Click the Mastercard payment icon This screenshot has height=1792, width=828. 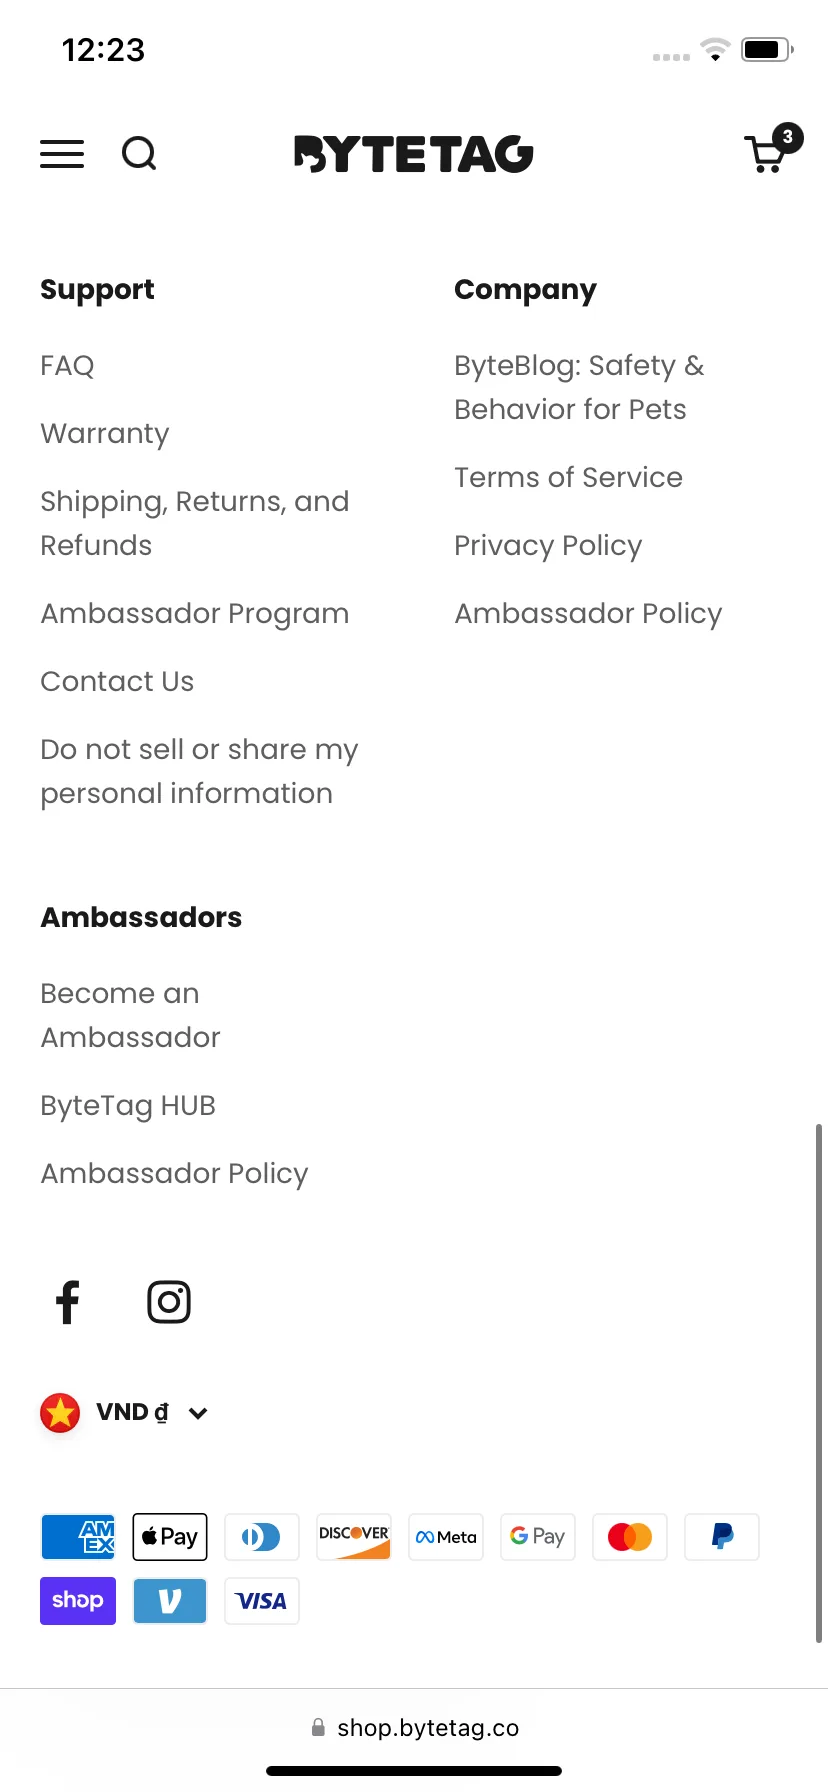pos(630,1537)
